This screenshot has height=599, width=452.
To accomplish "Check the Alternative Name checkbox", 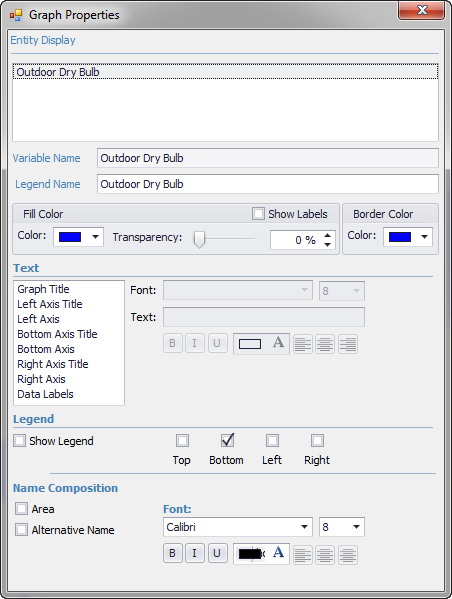I will pos(21,529).
